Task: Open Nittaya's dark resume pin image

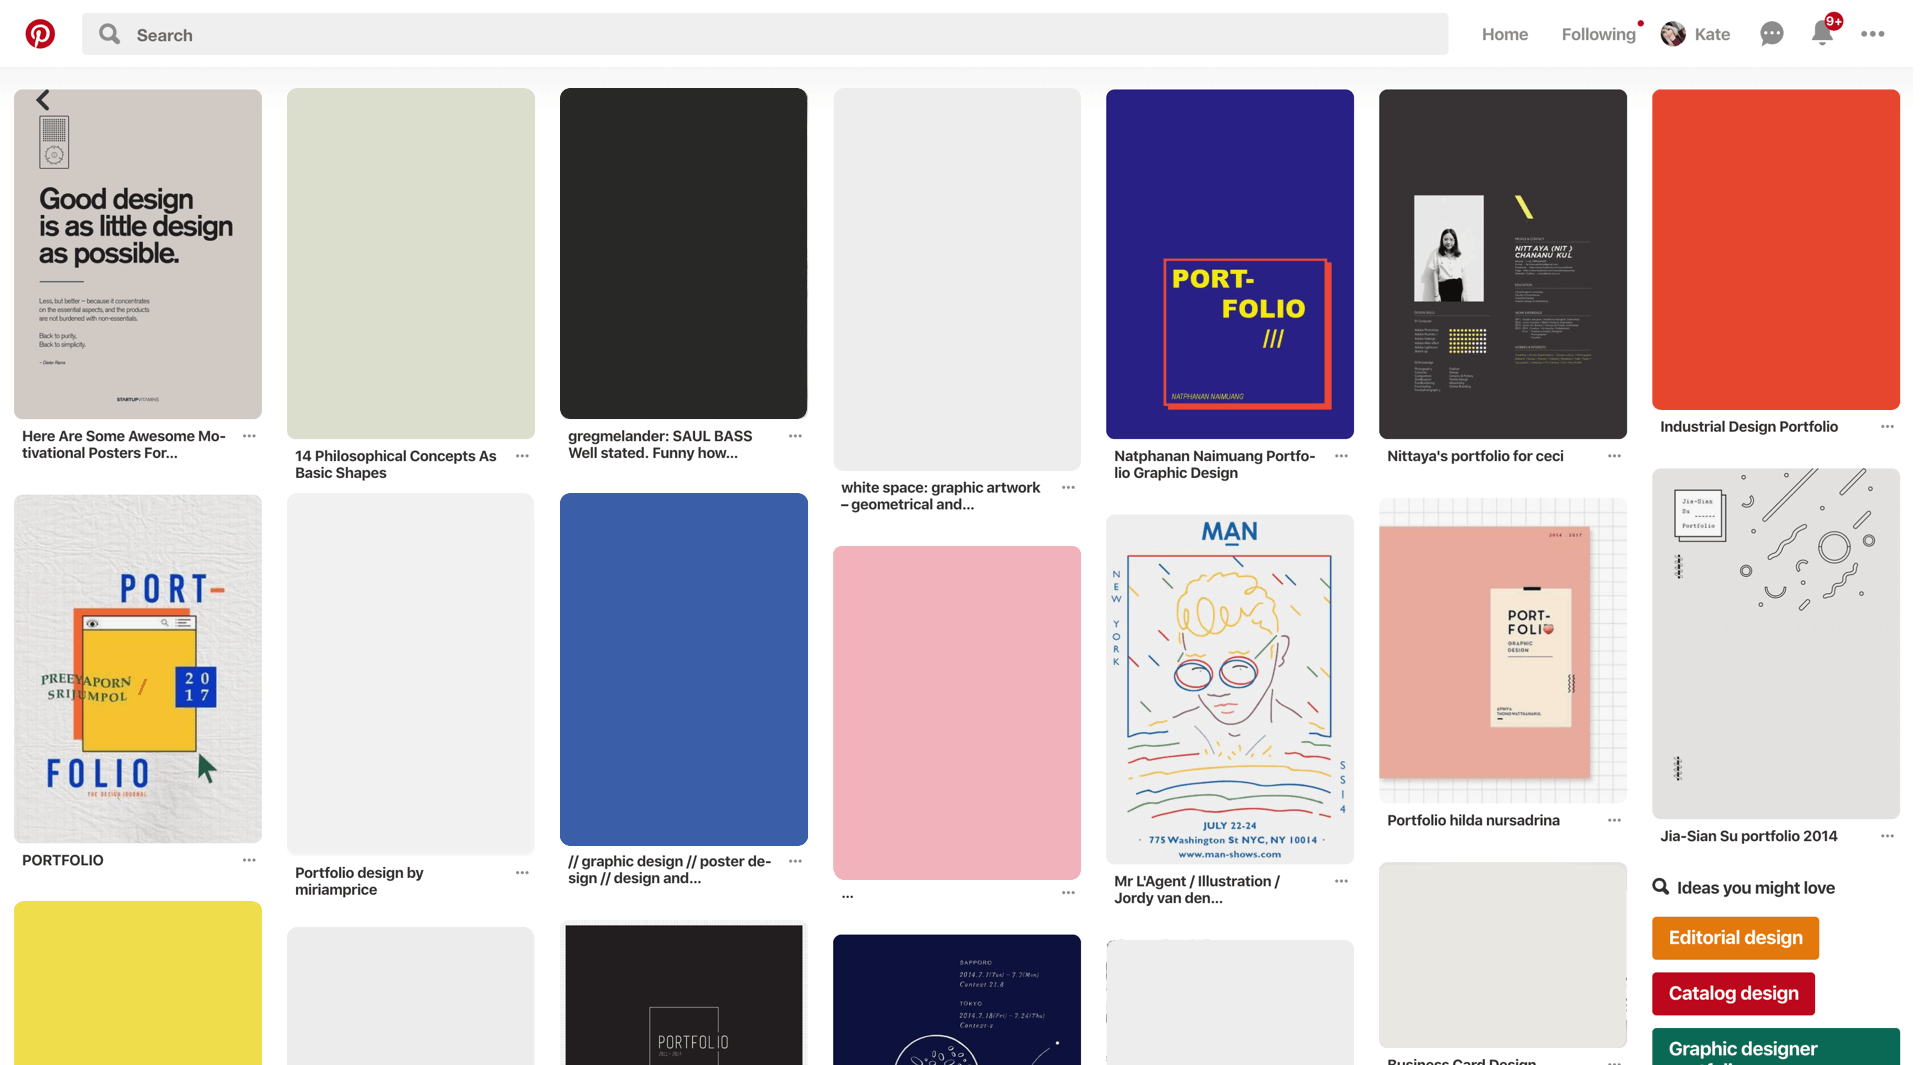Action: (x=1503, y=264)
